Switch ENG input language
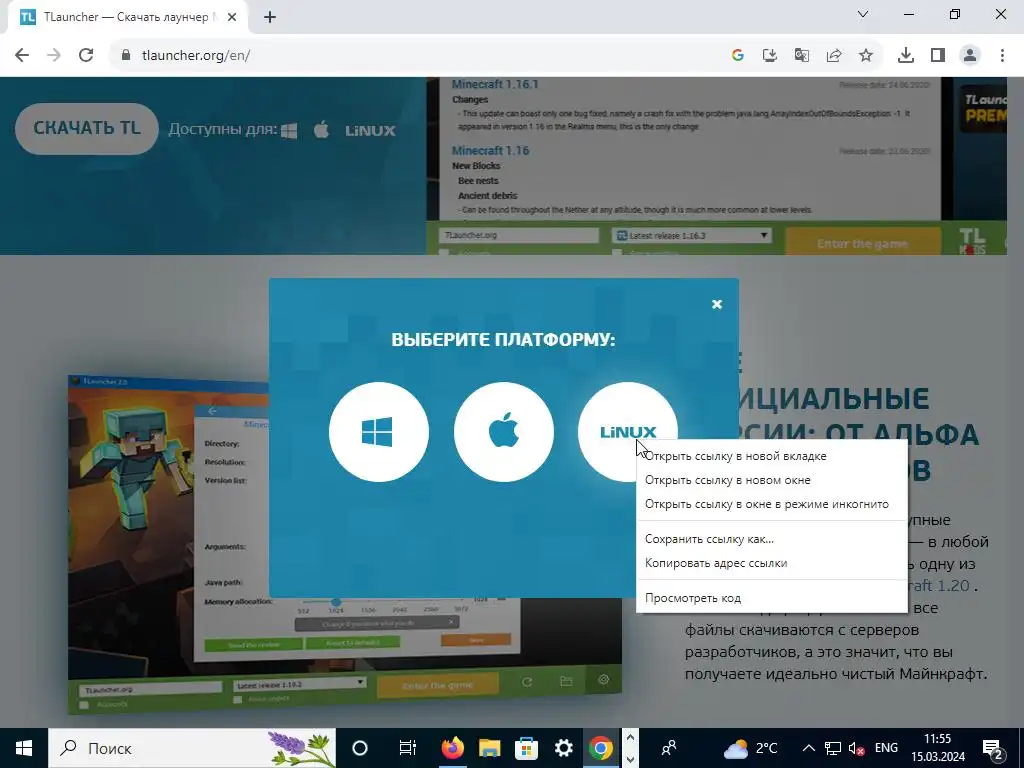This screenshot has width=1024, height=768. tap(886, 748)
